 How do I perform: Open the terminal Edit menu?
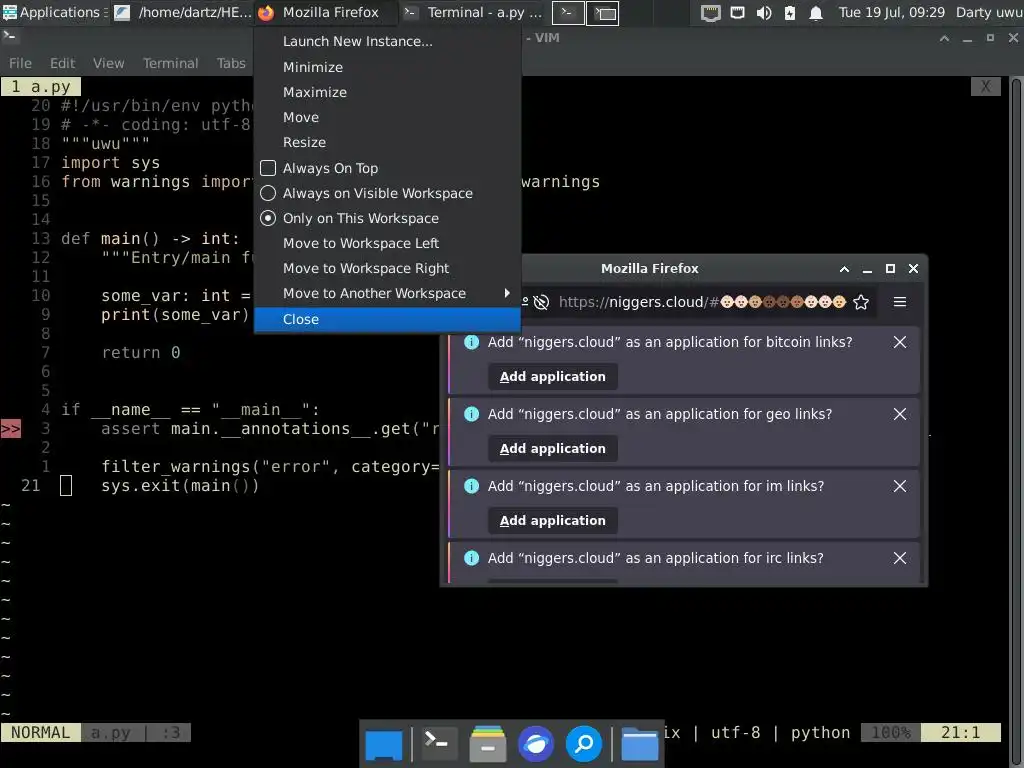[62, 63]
